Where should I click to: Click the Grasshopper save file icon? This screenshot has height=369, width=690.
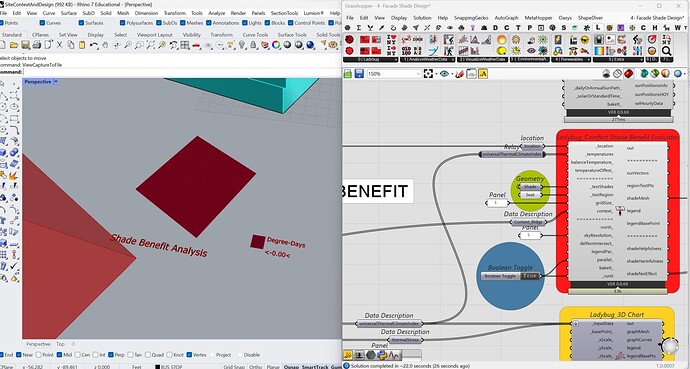tap(359, 74)
